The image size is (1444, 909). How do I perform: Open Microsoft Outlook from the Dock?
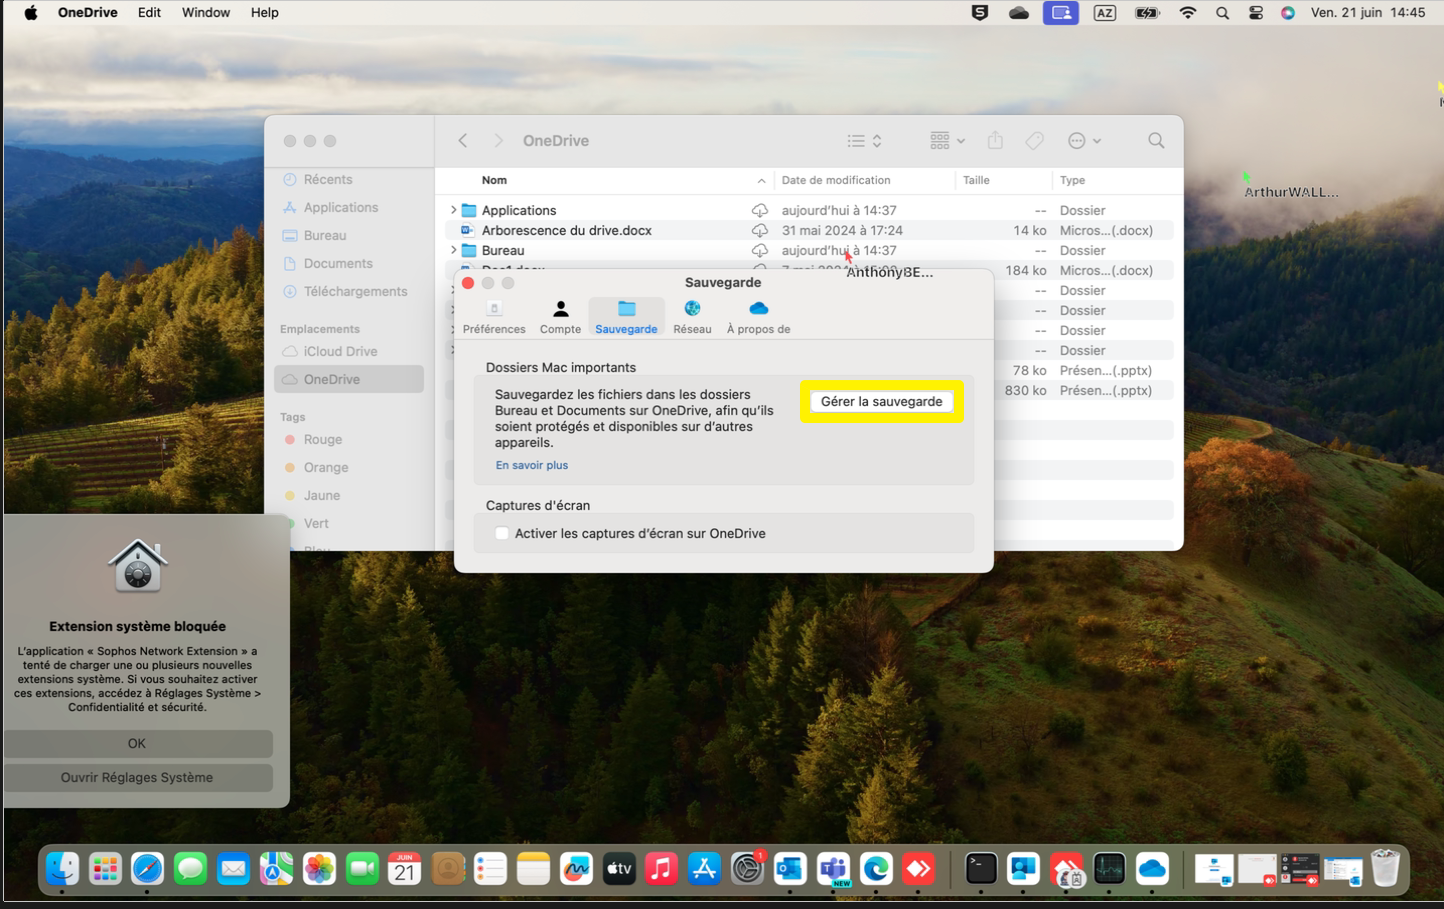pos(790,869)
